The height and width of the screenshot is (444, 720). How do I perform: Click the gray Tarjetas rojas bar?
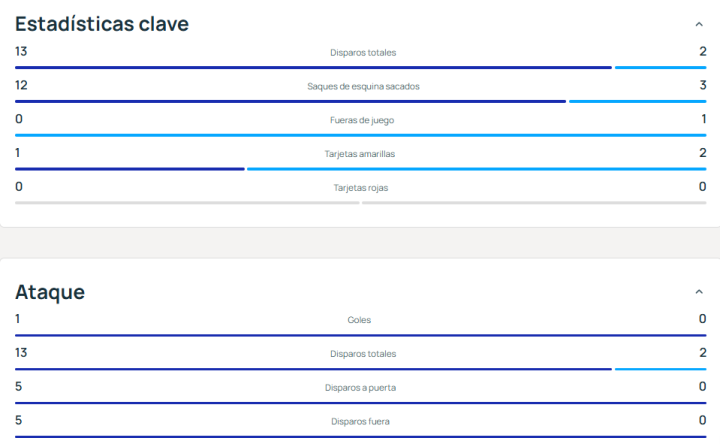pyautogui.click(x=187, y=203)
